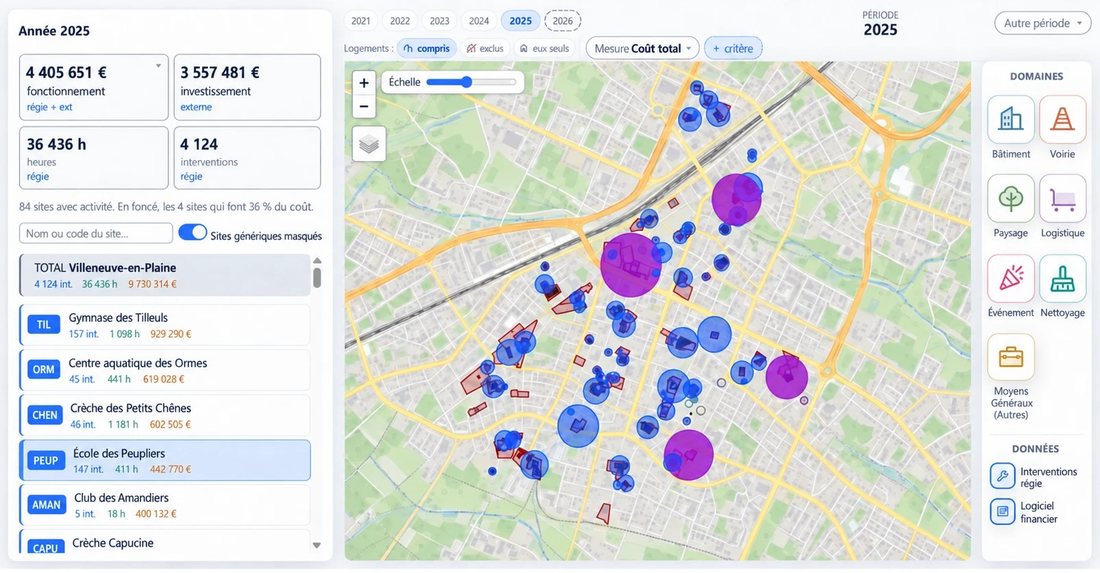Click the 929 290 € cost value
The height and width of the screenshot is (573, 1100).
[170, 335]
